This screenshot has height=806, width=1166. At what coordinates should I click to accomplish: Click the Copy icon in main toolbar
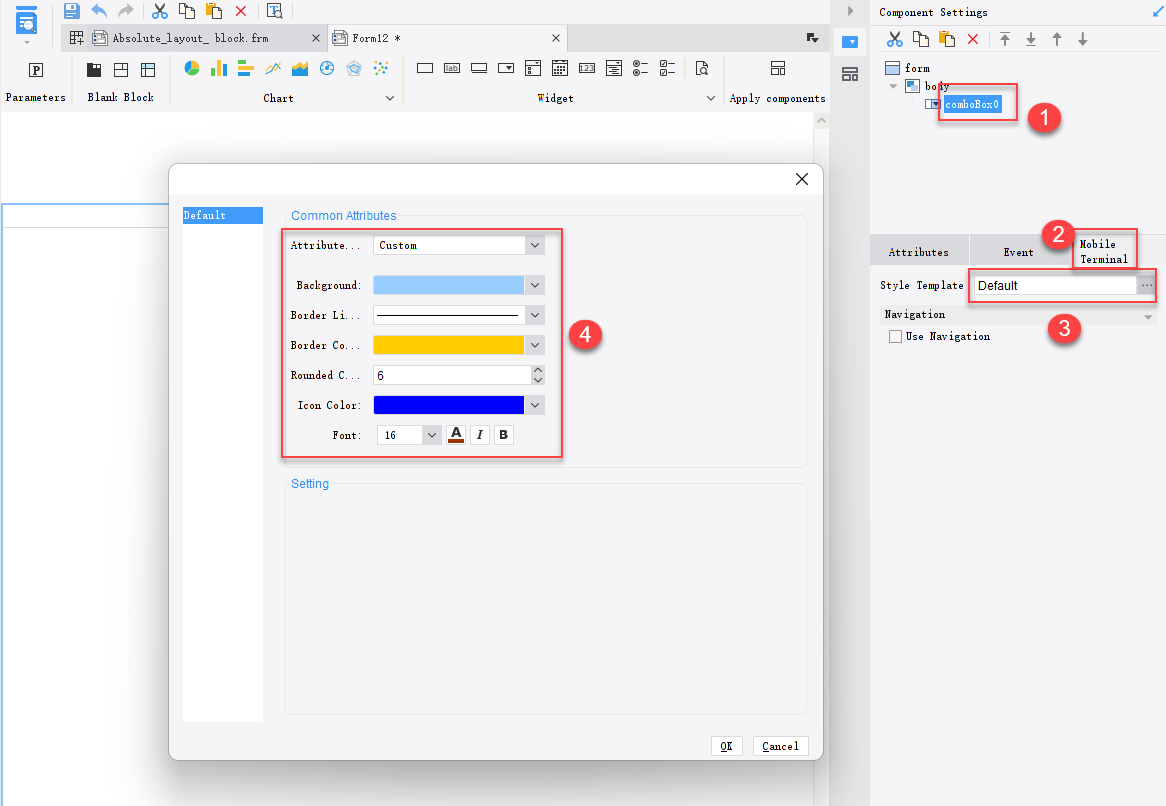point(187,10)
